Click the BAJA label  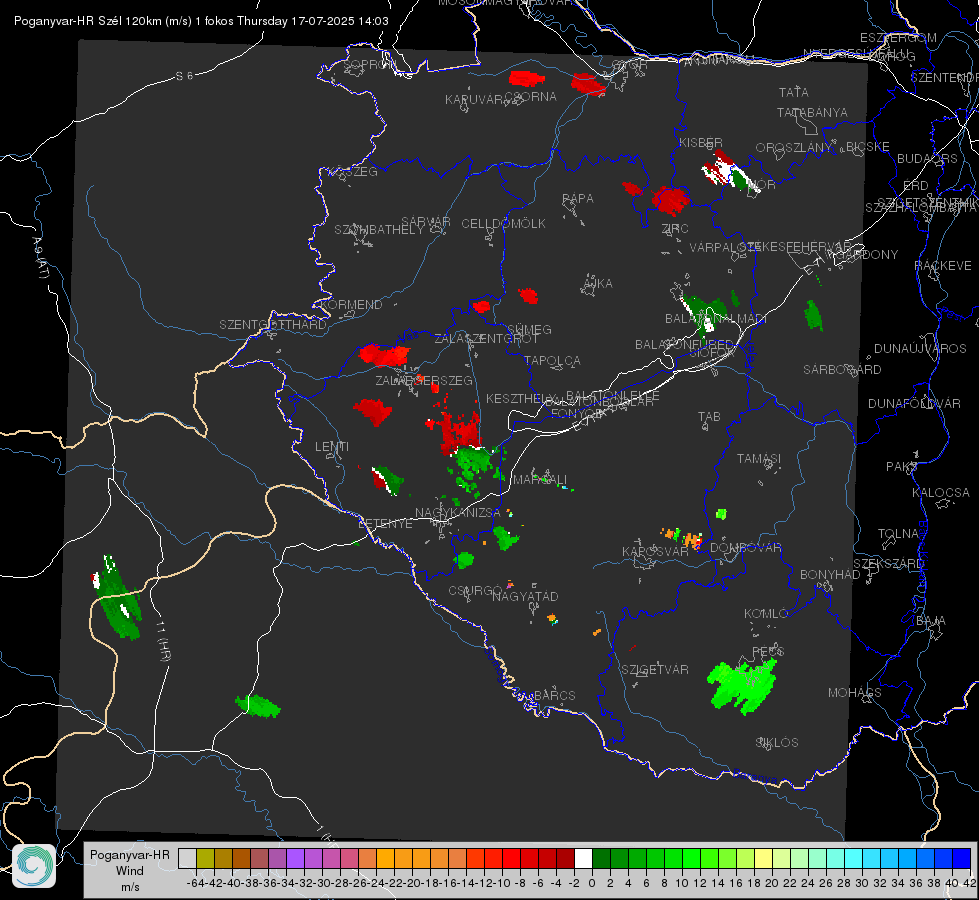pyautogui.click(x=931, y=621)
